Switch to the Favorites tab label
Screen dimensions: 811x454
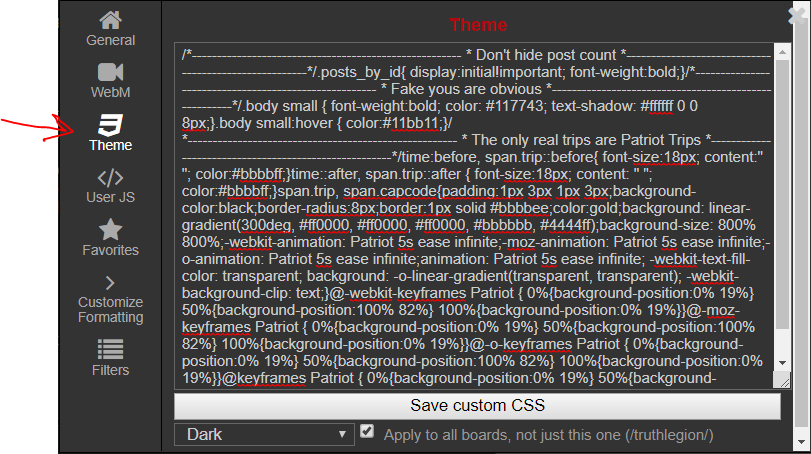110,250
